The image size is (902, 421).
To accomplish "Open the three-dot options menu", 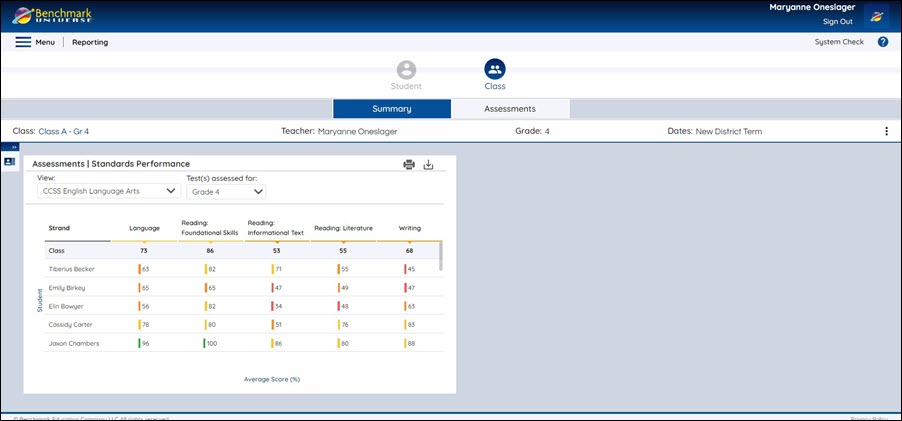I will [886, 131].
